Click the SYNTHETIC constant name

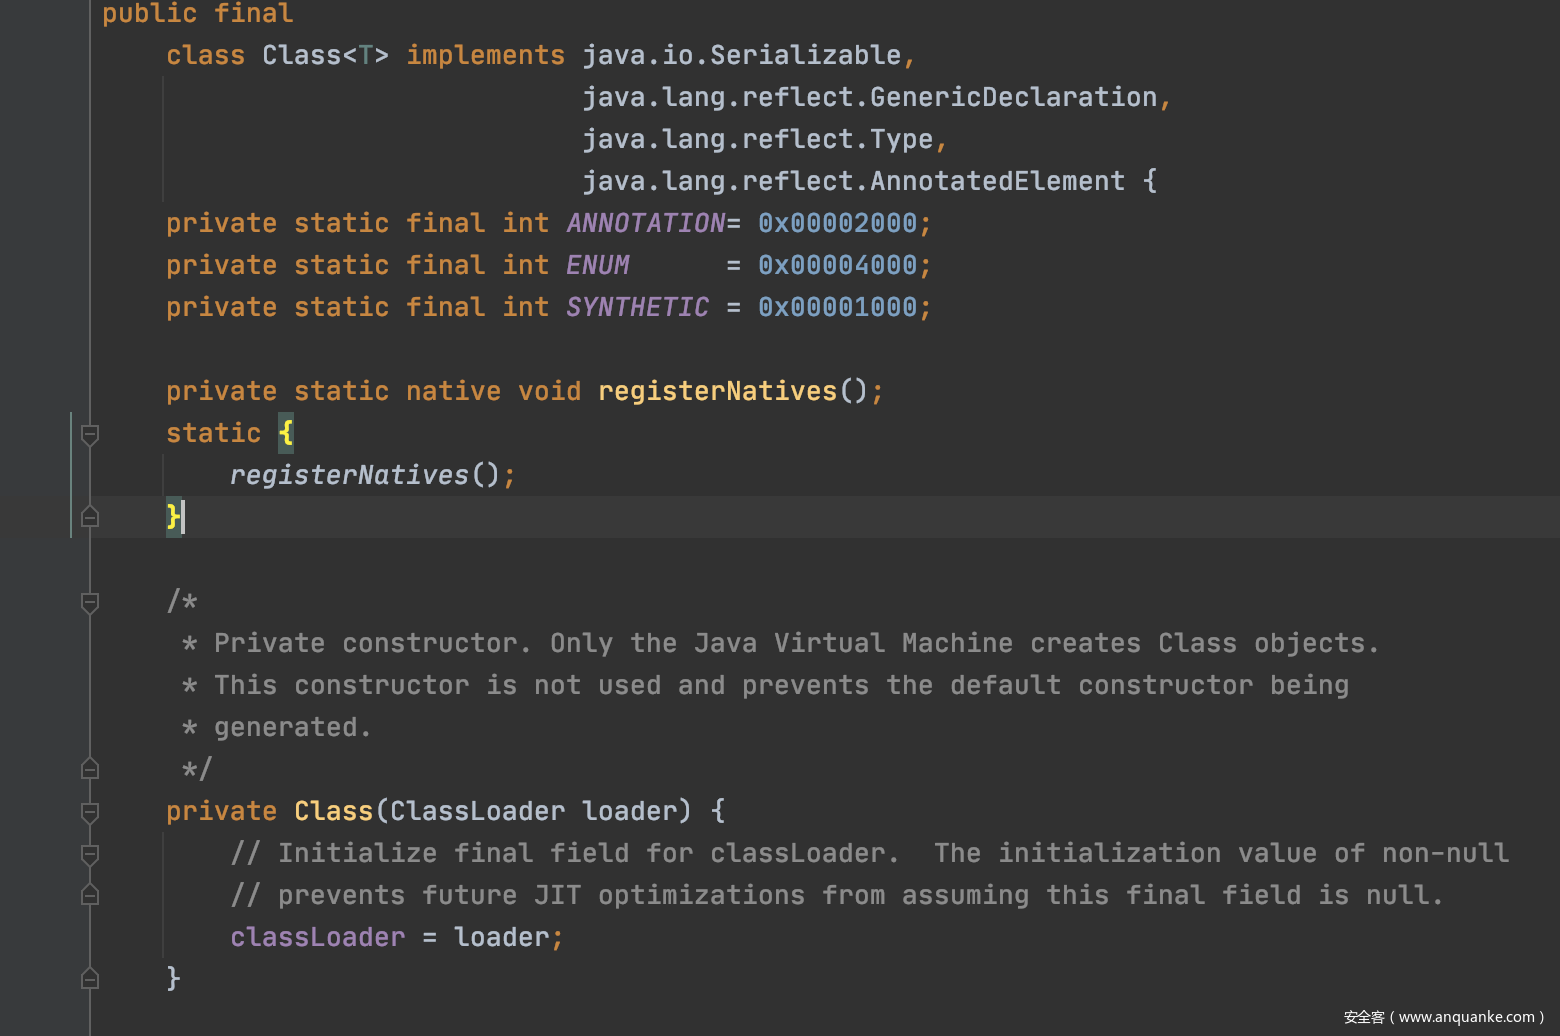click(637, 307)
